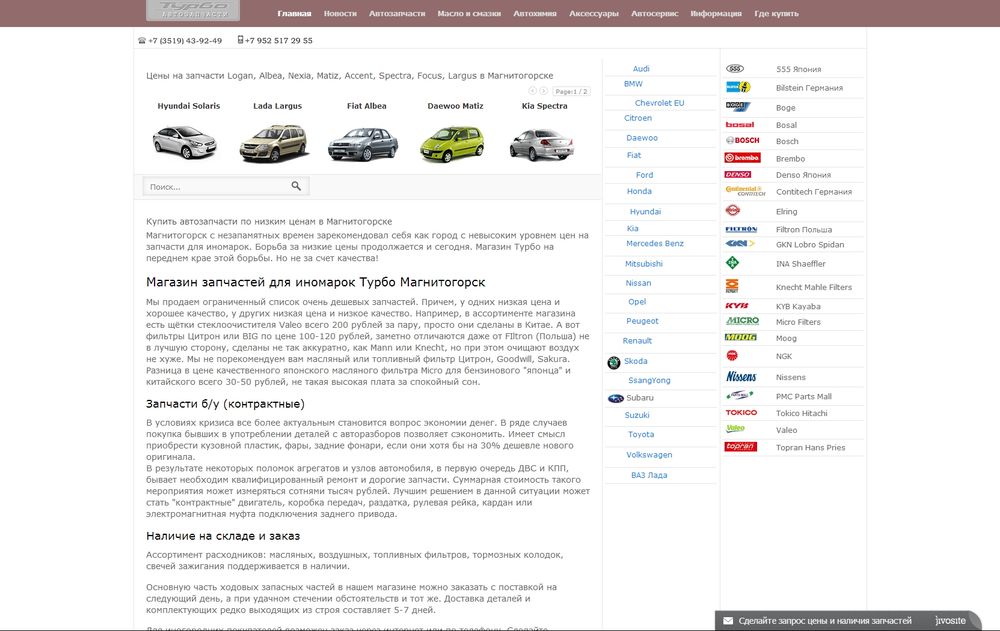Open the Автозапчасти menu item
Viewport: 1000px width, 631px height.
click(397, 13)
